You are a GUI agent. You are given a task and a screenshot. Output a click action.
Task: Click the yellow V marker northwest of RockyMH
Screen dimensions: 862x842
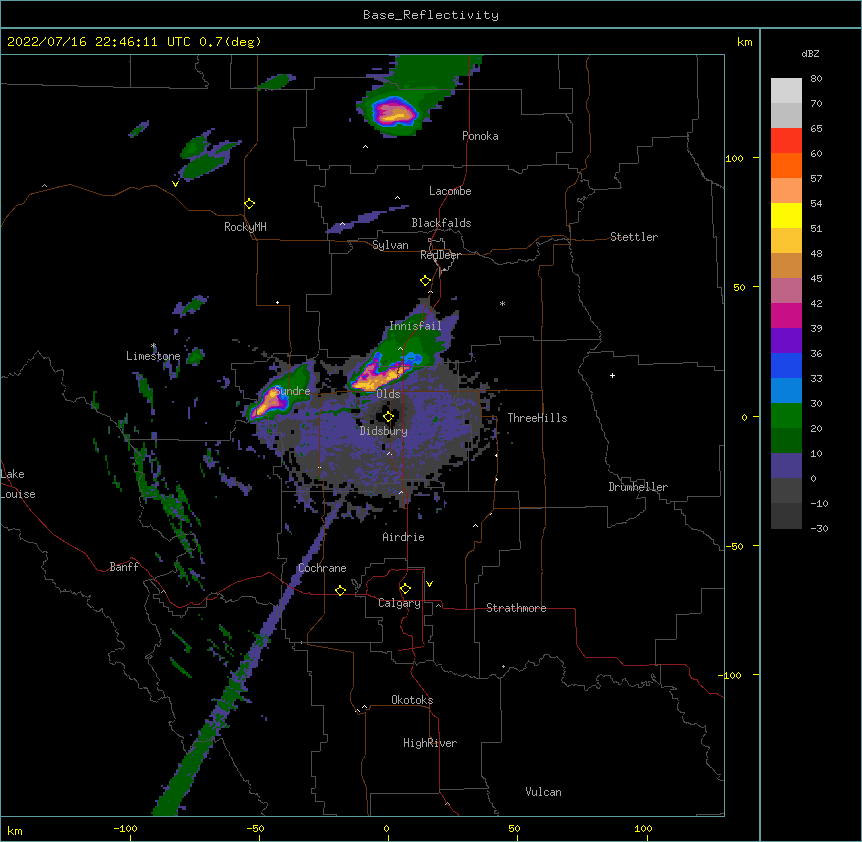click(x=175, y=184)
